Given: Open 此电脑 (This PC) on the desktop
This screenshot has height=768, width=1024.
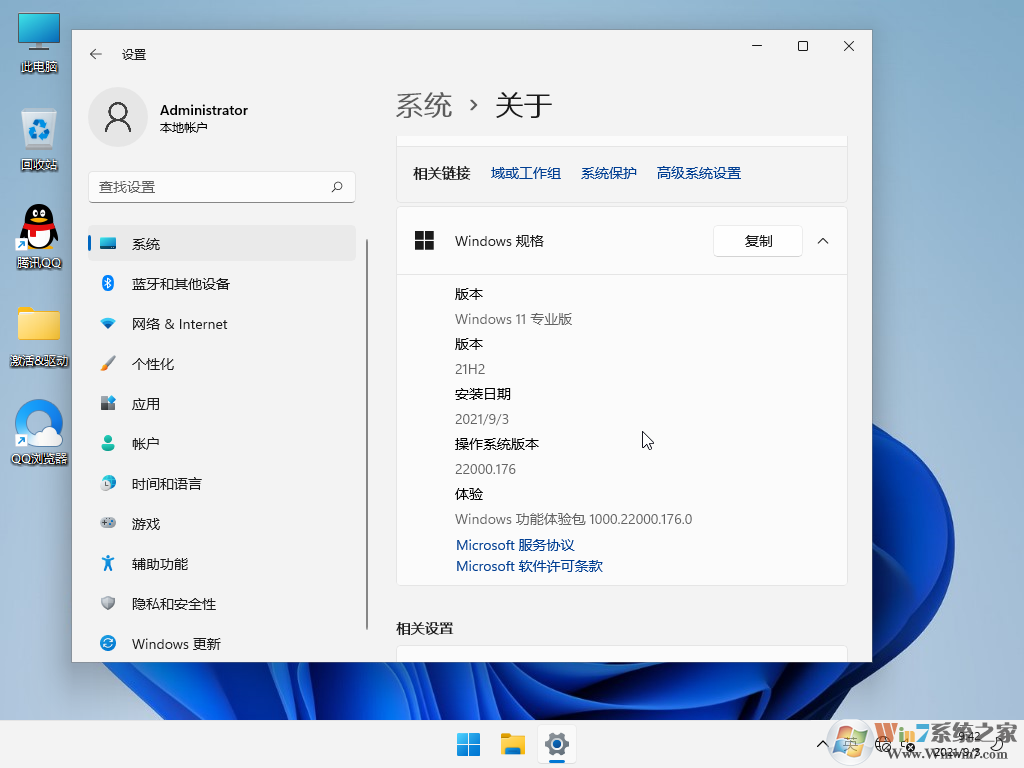Looking at the screenshot, I should (x=38, y=30).
